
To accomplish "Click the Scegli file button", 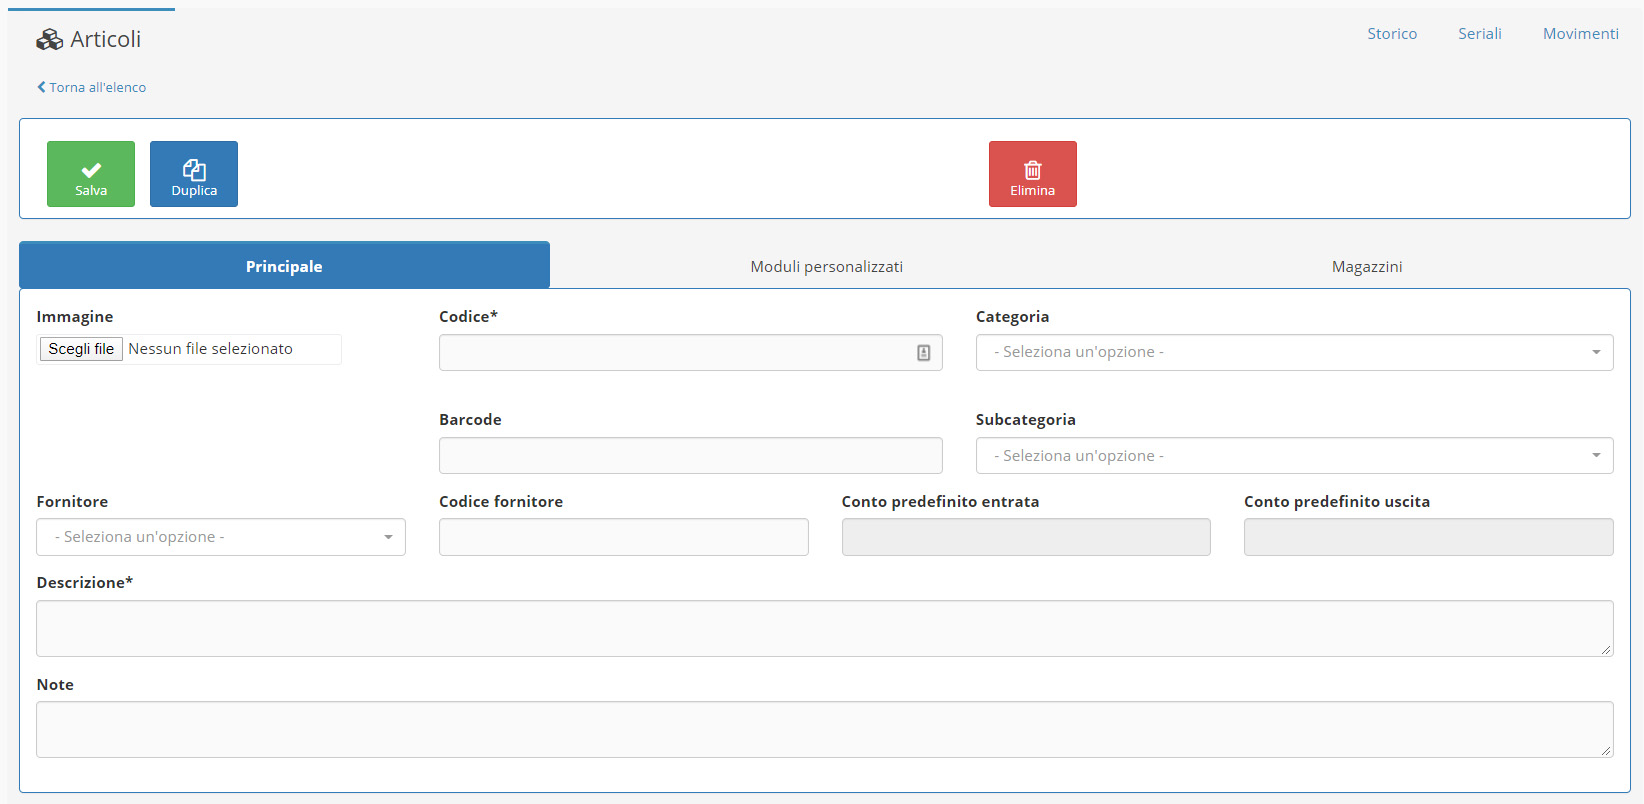I will 81,349.
